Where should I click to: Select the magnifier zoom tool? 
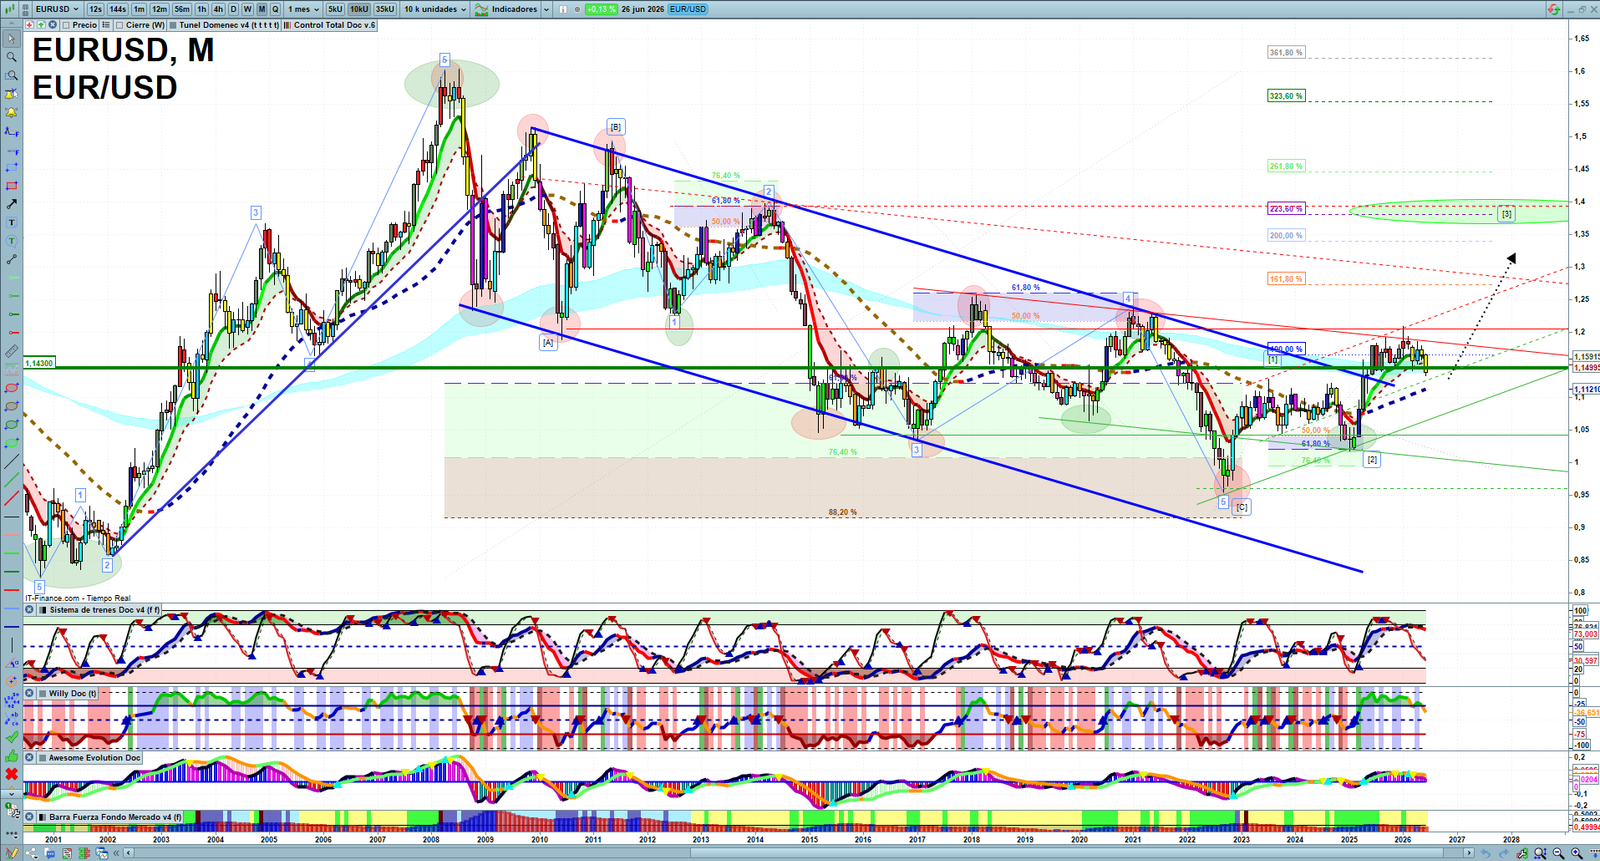click(x=11, y=57)
